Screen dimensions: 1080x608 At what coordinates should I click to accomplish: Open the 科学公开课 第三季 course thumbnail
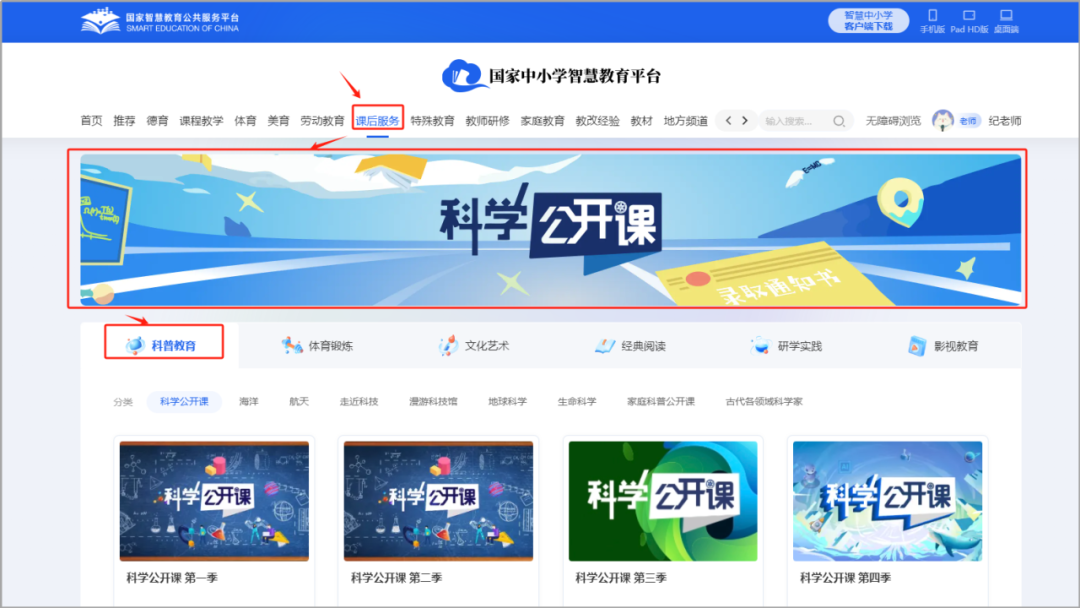point(663,500)
